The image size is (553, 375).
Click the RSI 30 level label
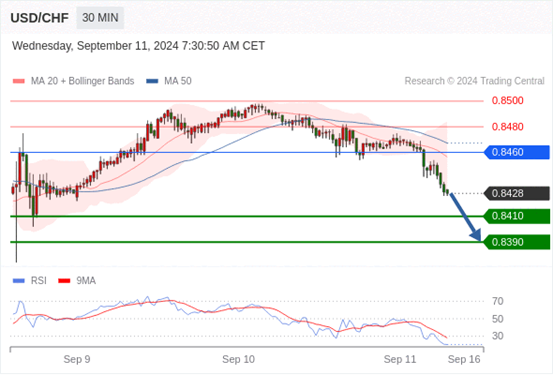coord(498,336)
